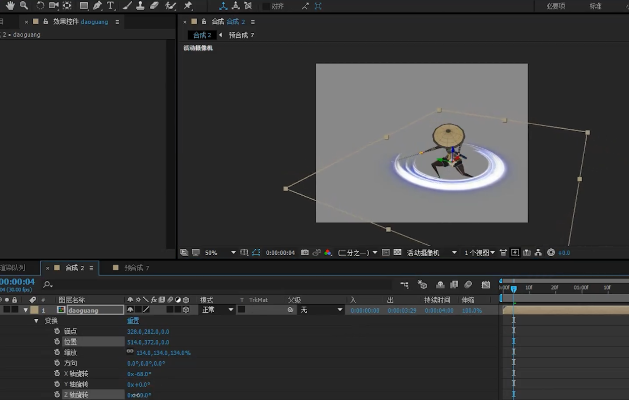Click the 位置 value 514.0,372.0,0.0

148,342
